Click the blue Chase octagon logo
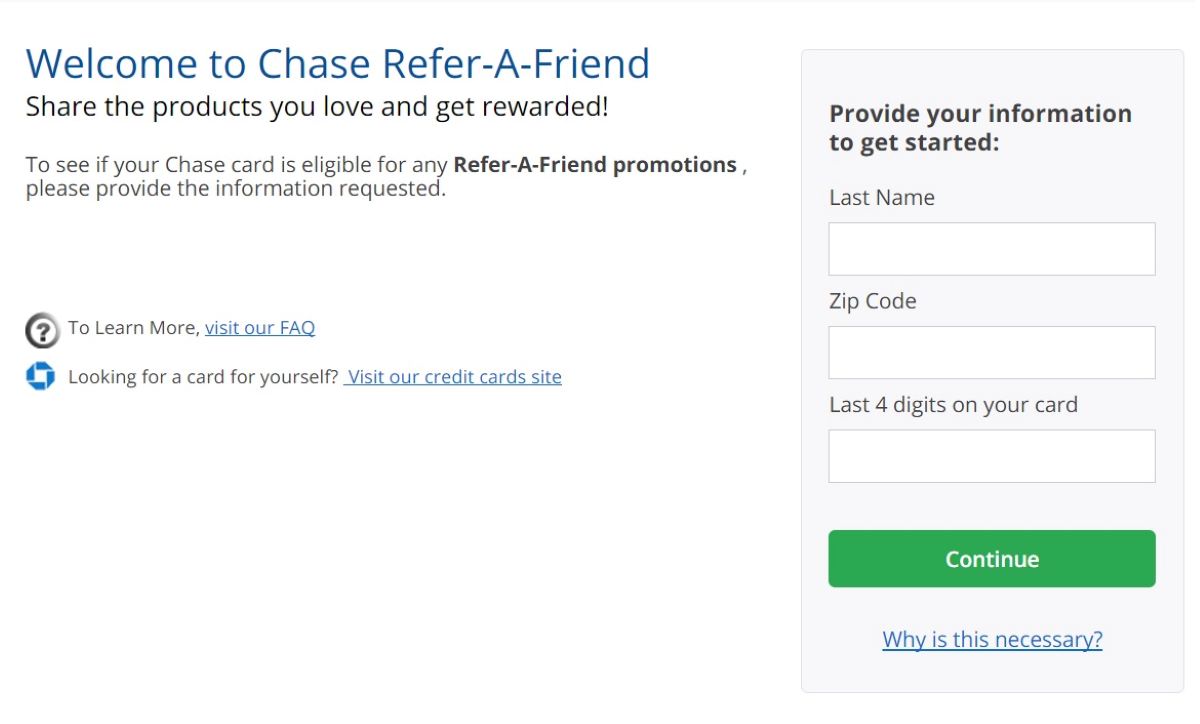The height and width of the screenshot is (724, 1200). (x=40, y=376)
